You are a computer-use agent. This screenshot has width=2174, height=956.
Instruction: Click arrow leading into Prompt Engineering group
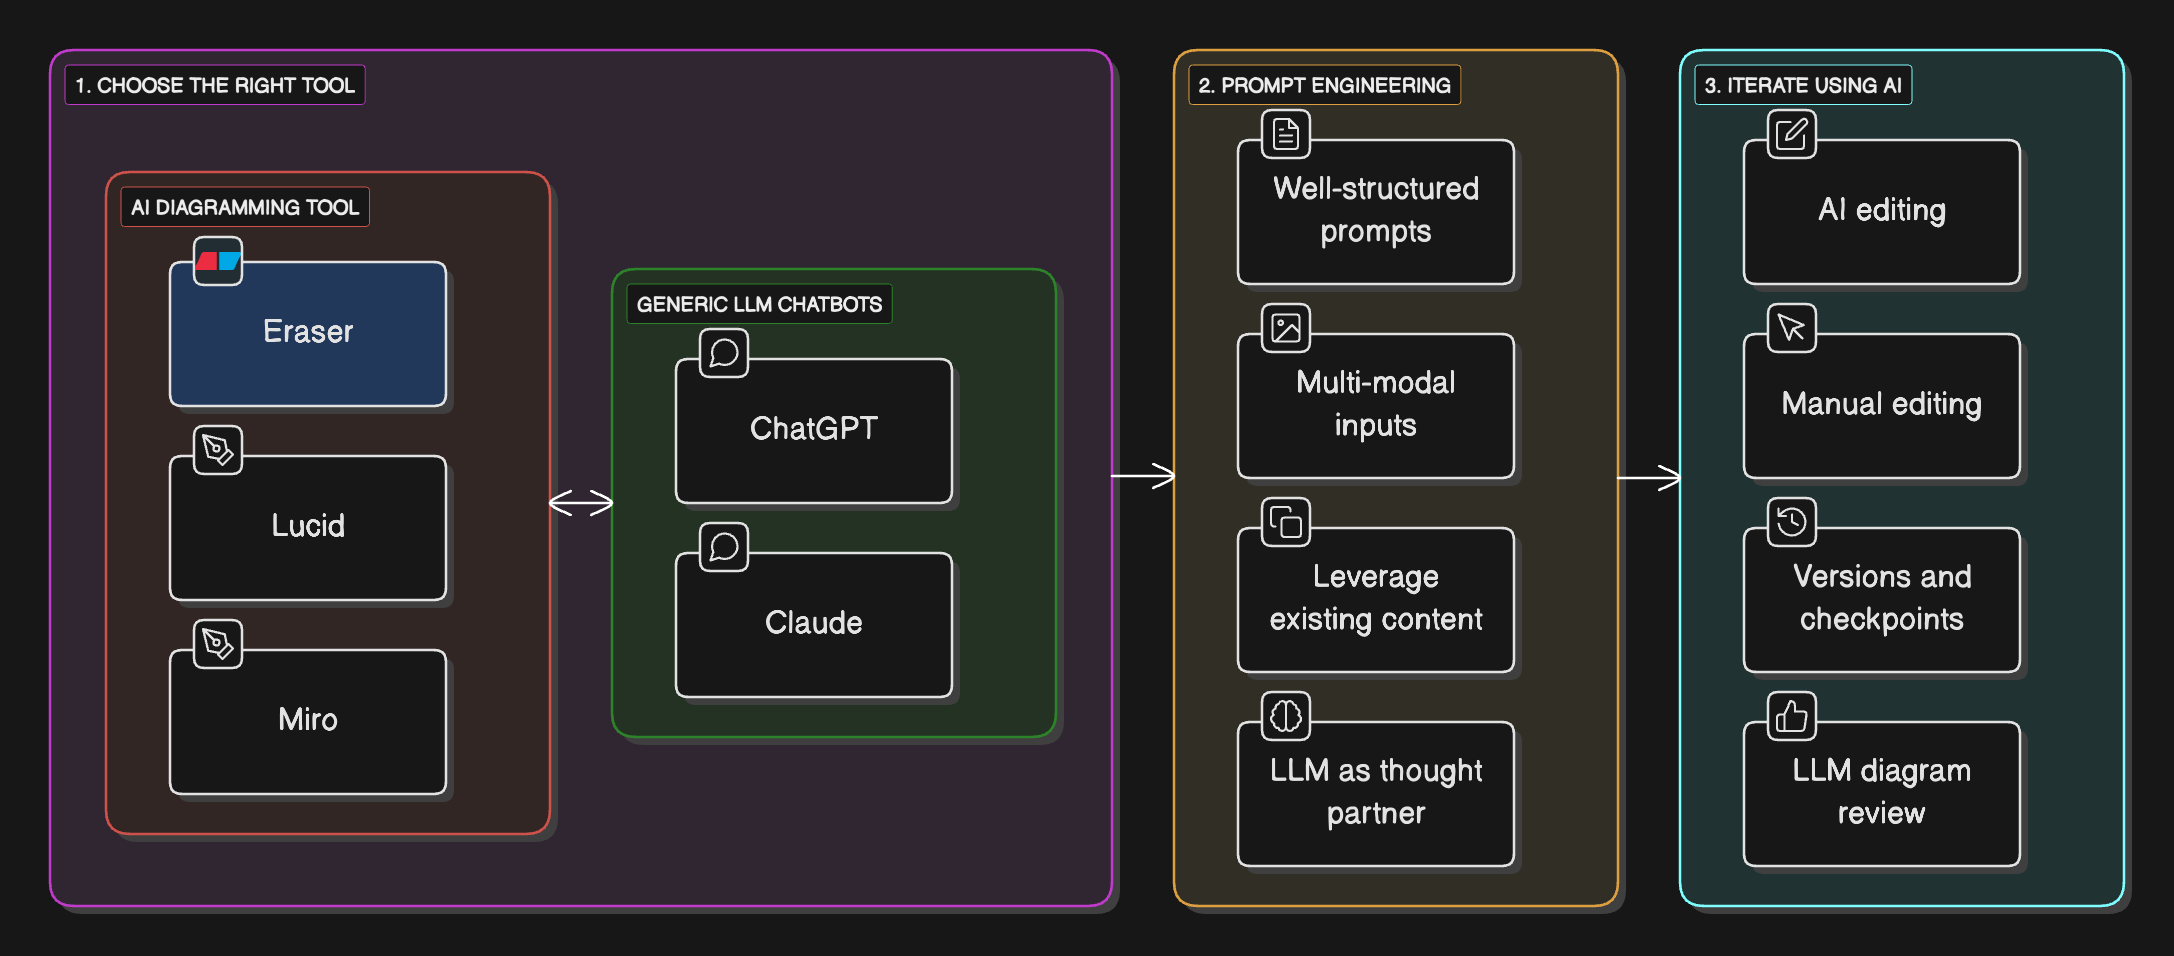1144,476
